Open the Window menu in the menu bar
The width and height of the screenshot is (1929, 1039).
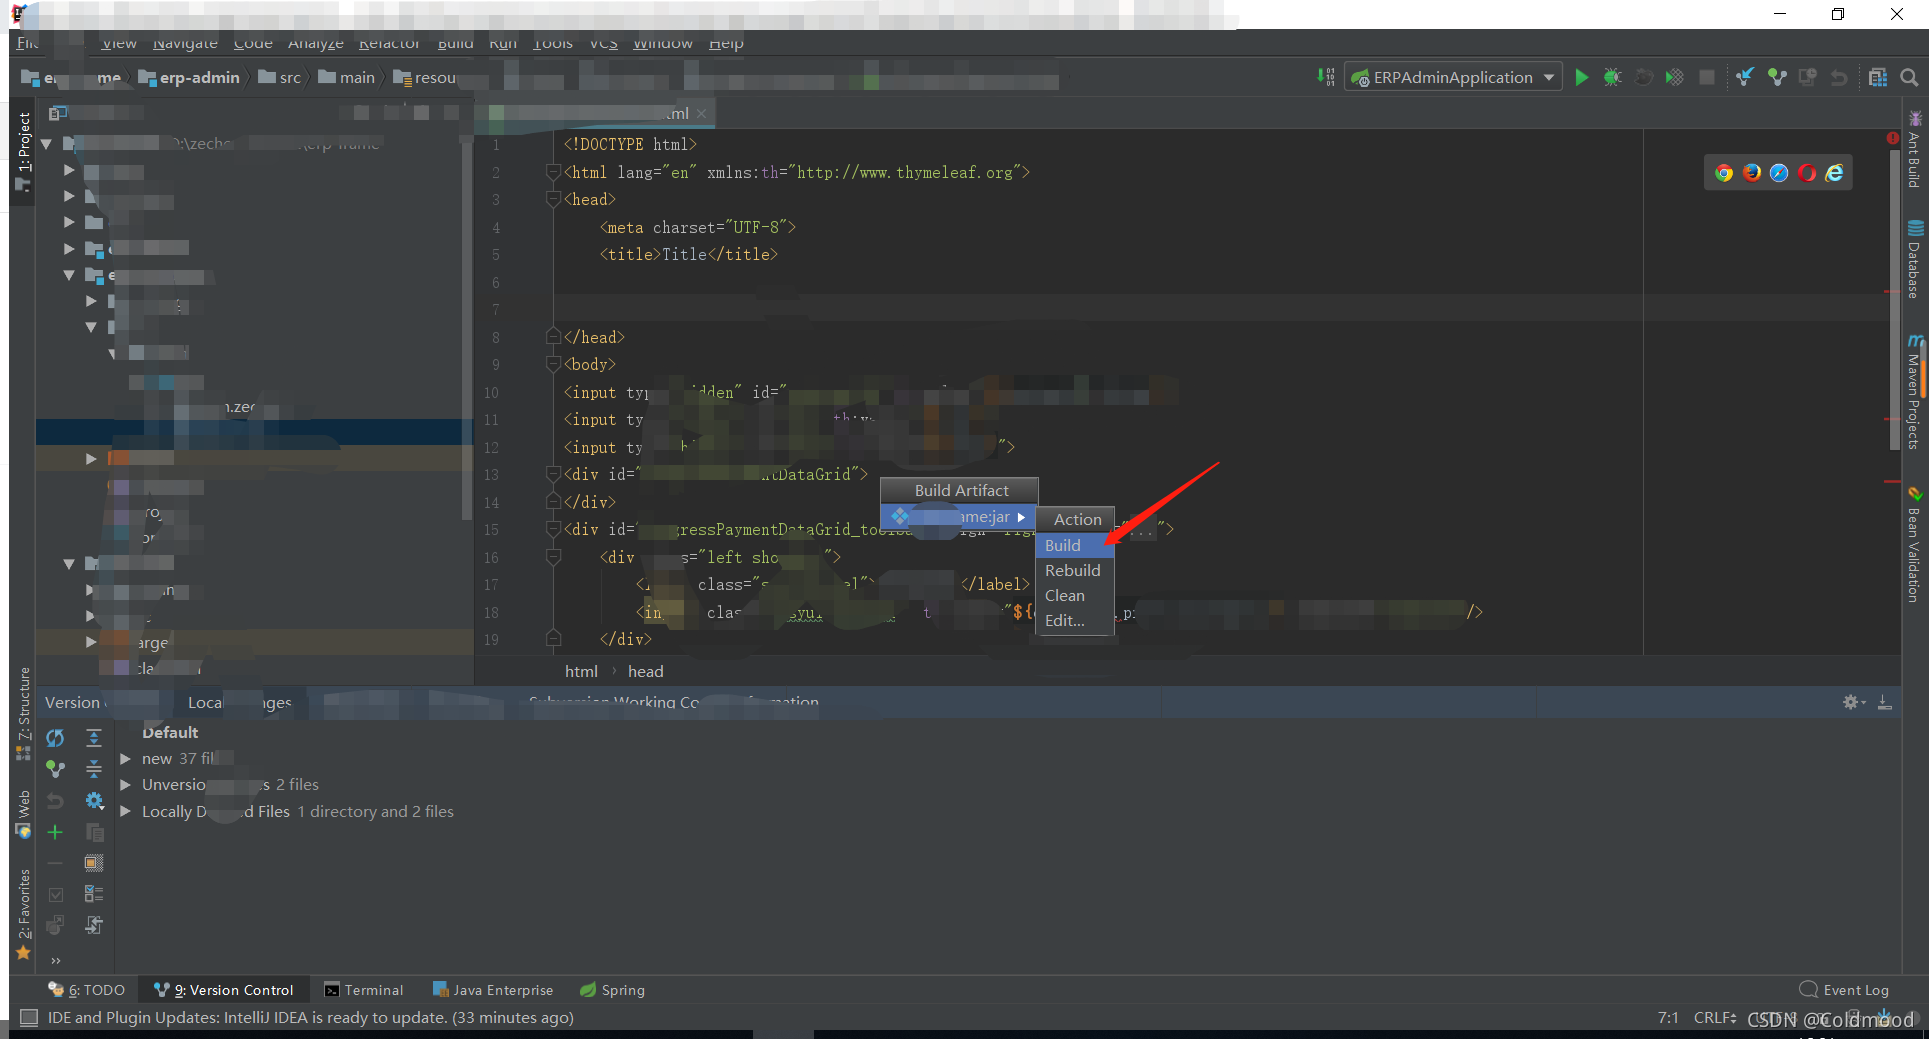click(x=662, y=43)
